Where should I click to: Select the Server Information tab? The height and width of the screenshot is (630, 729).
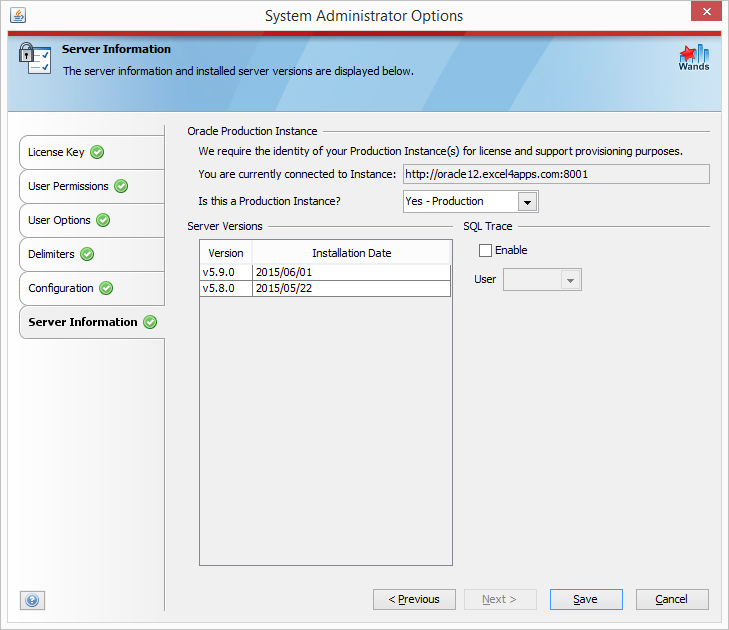pyautogui.click(x=92, y=322)
